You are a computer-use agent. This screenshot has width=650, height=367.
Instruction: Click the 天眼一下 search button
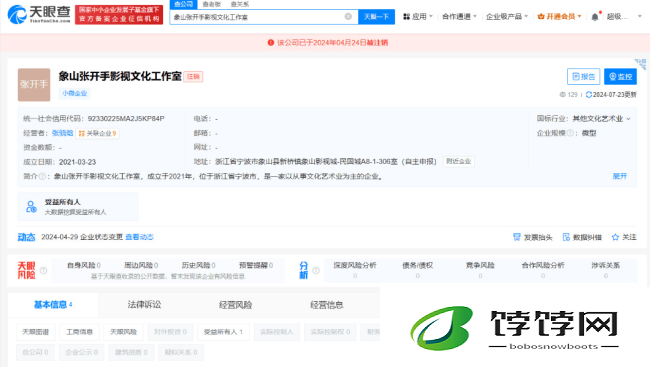click(376, 17)
